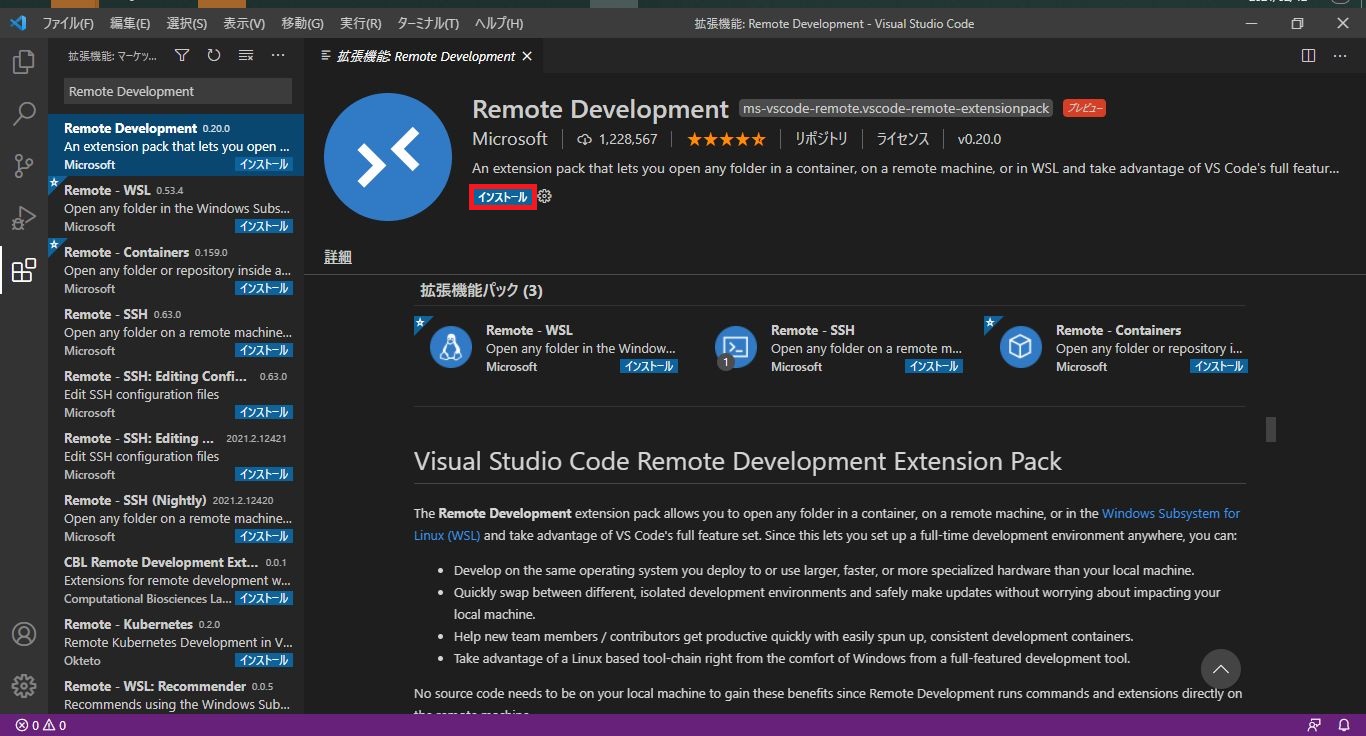Screen dimensions: 1366x736
Task: Split the editor using the top-right icon
Action: tap(1308, 56)
